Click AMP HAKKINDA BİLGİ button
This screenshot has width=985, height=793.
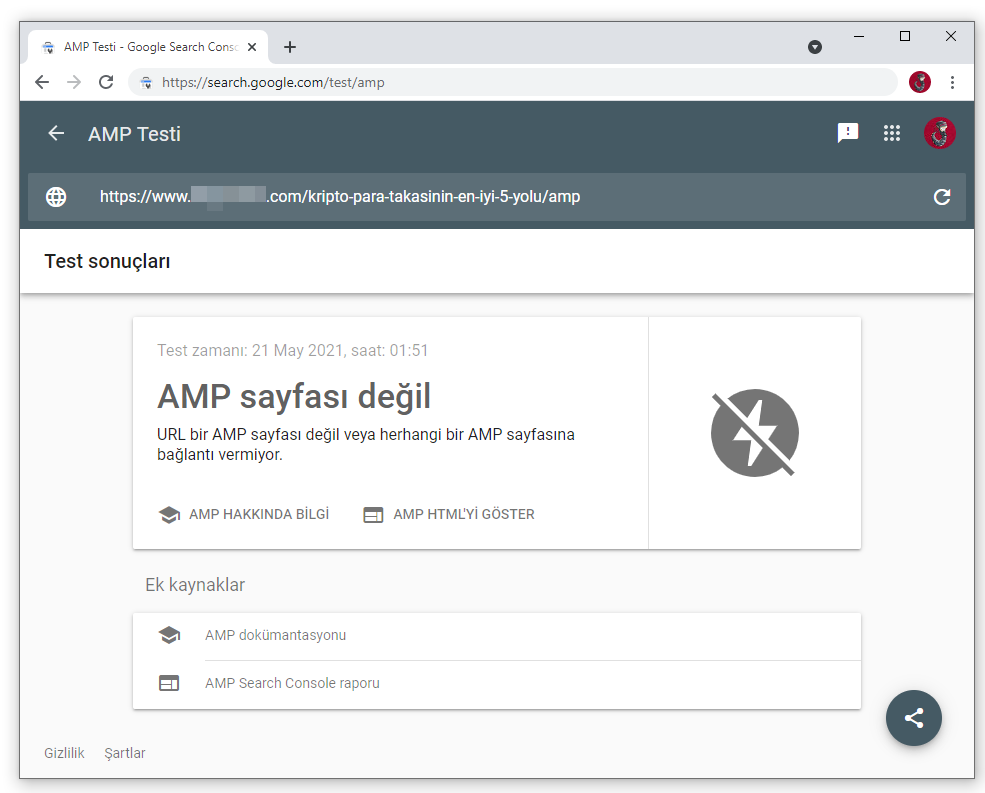[244, 515]
